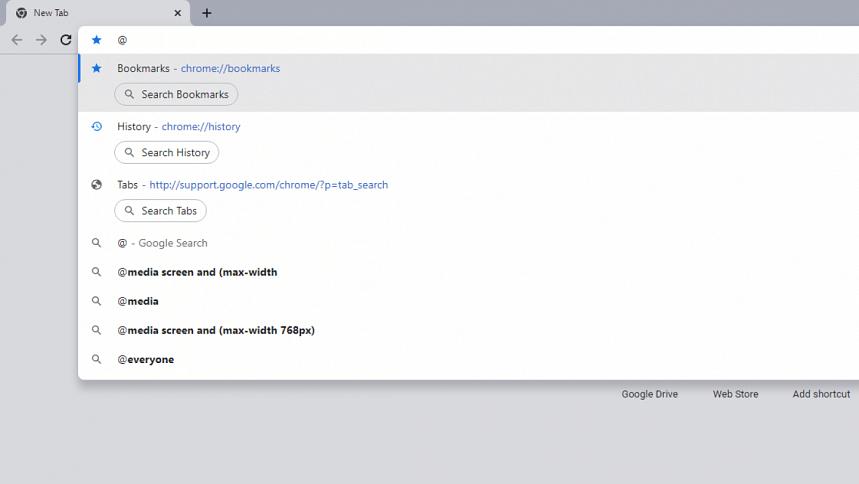
Task: Click the Bookmarks suggestion star icon
Action: (96, 69)
